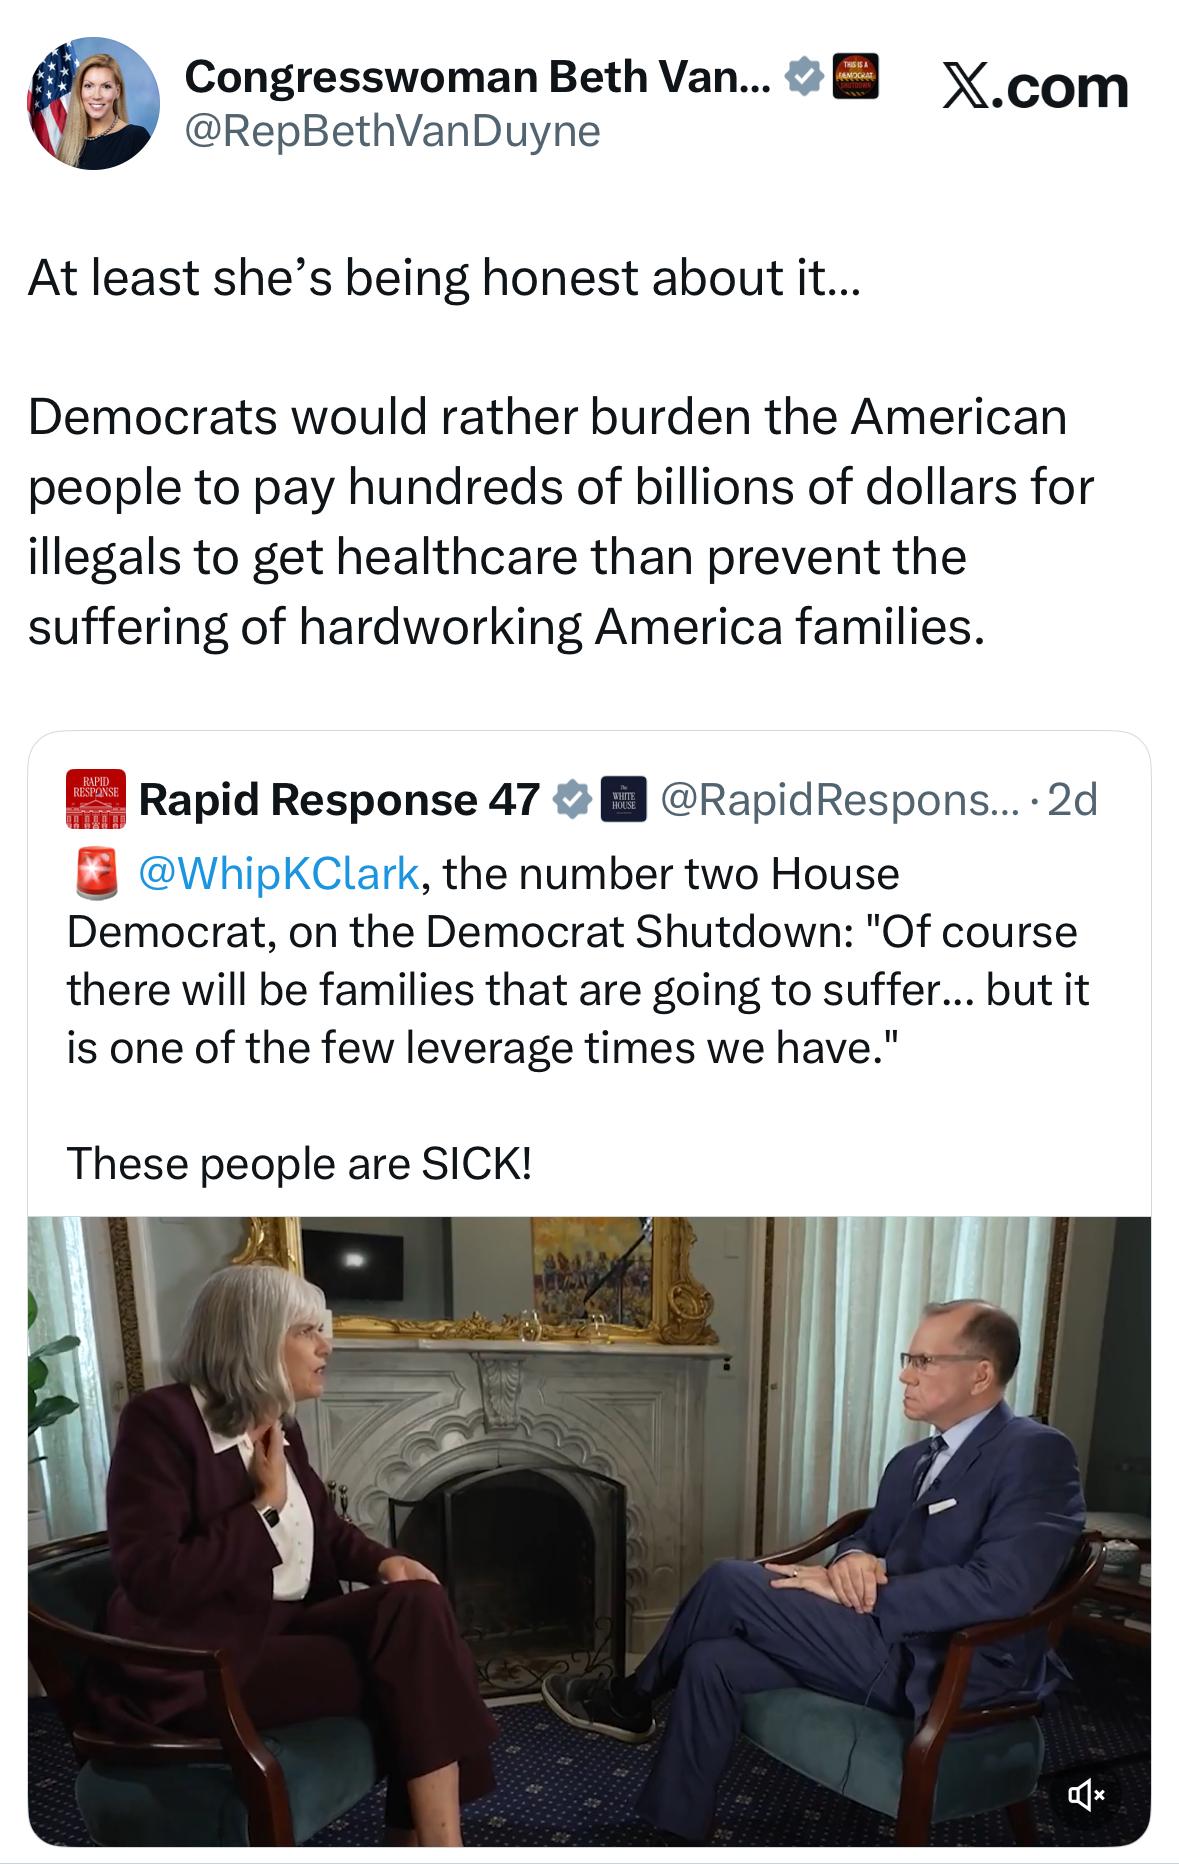This screenshot has width=1179, height=1864.
Task: Click the "Democrats would rather burden" paragraph
Action: point(560,522)
